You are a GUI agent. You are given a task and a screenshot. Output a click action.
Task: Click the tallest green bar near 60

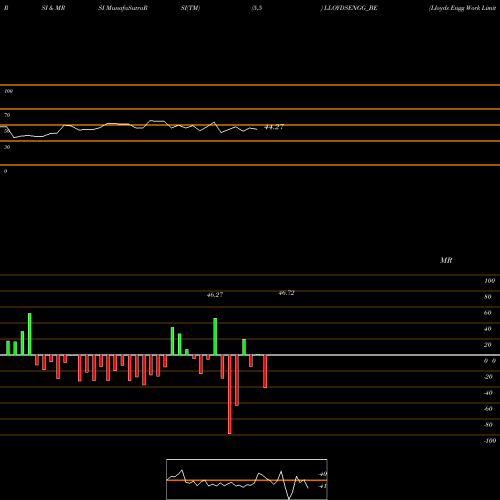[30, 334]
